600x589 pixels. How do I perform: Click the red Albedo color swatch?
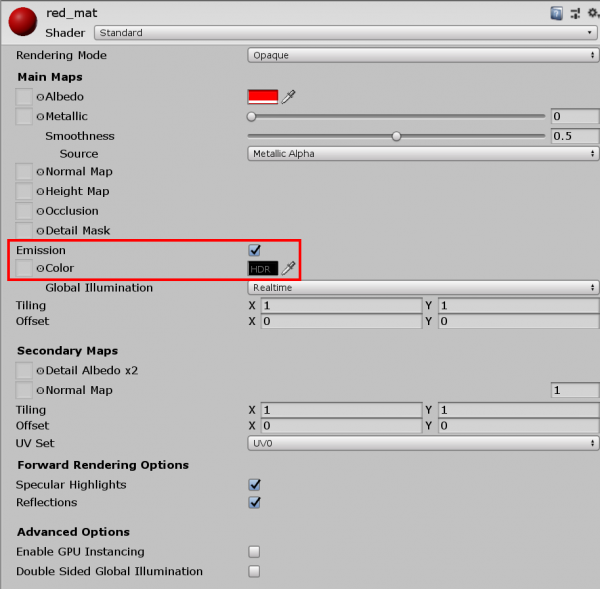pyautogui.click(x=262, y=96)
